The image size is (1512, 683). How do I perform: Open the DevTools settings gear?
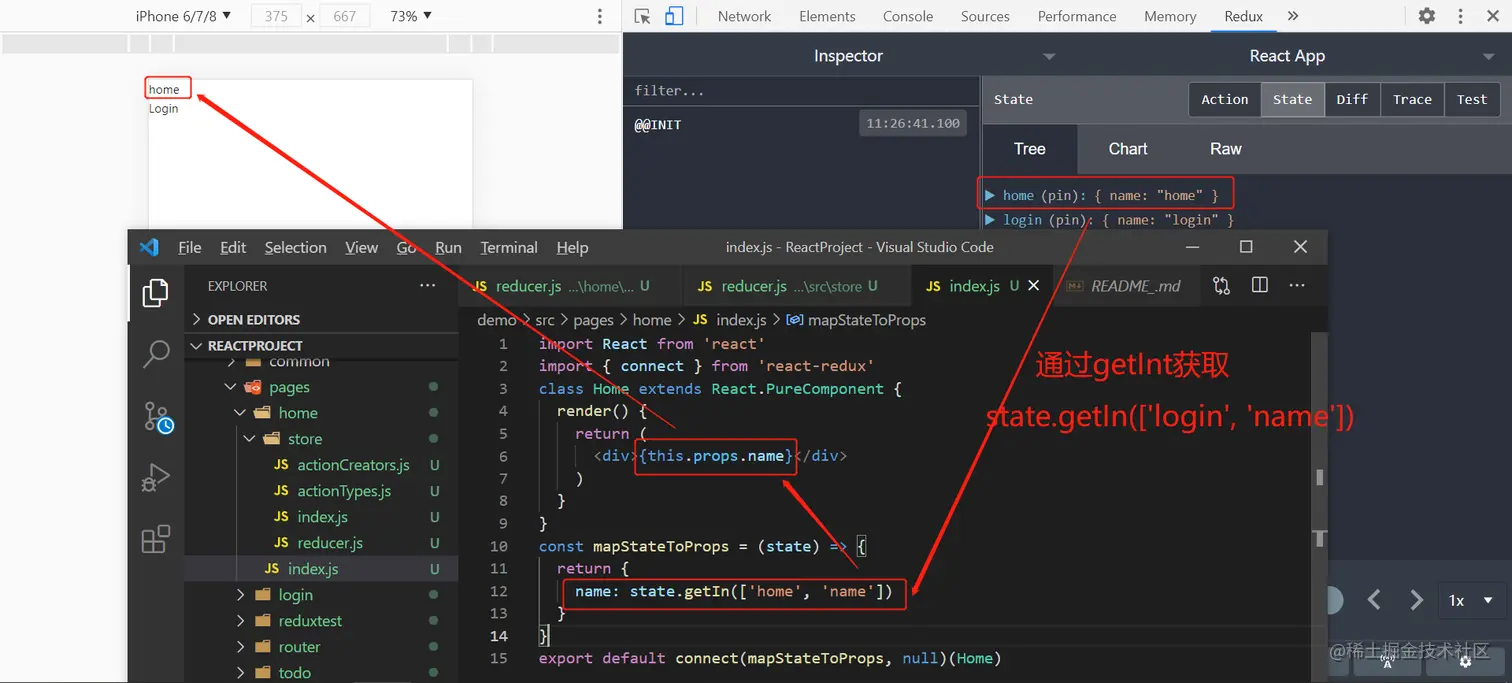click(x=1427, y=16)
